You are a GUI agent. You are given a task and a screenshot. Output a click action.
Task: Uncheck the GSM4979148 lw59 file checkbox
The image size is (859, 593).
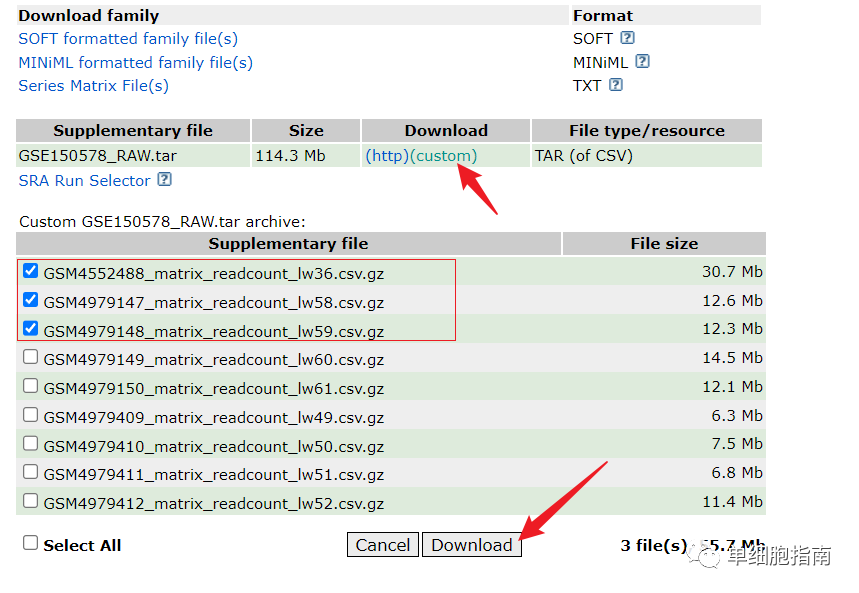coord(31,328)
